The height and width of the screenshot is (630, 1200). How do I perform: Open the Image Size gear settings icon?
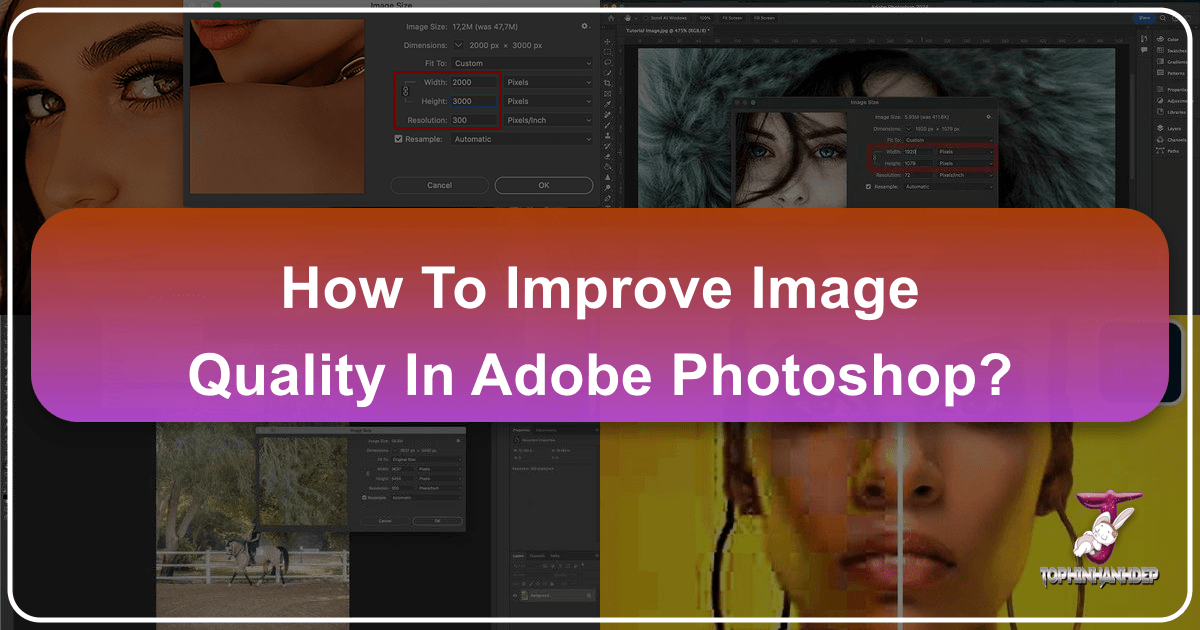click(584, 26)
